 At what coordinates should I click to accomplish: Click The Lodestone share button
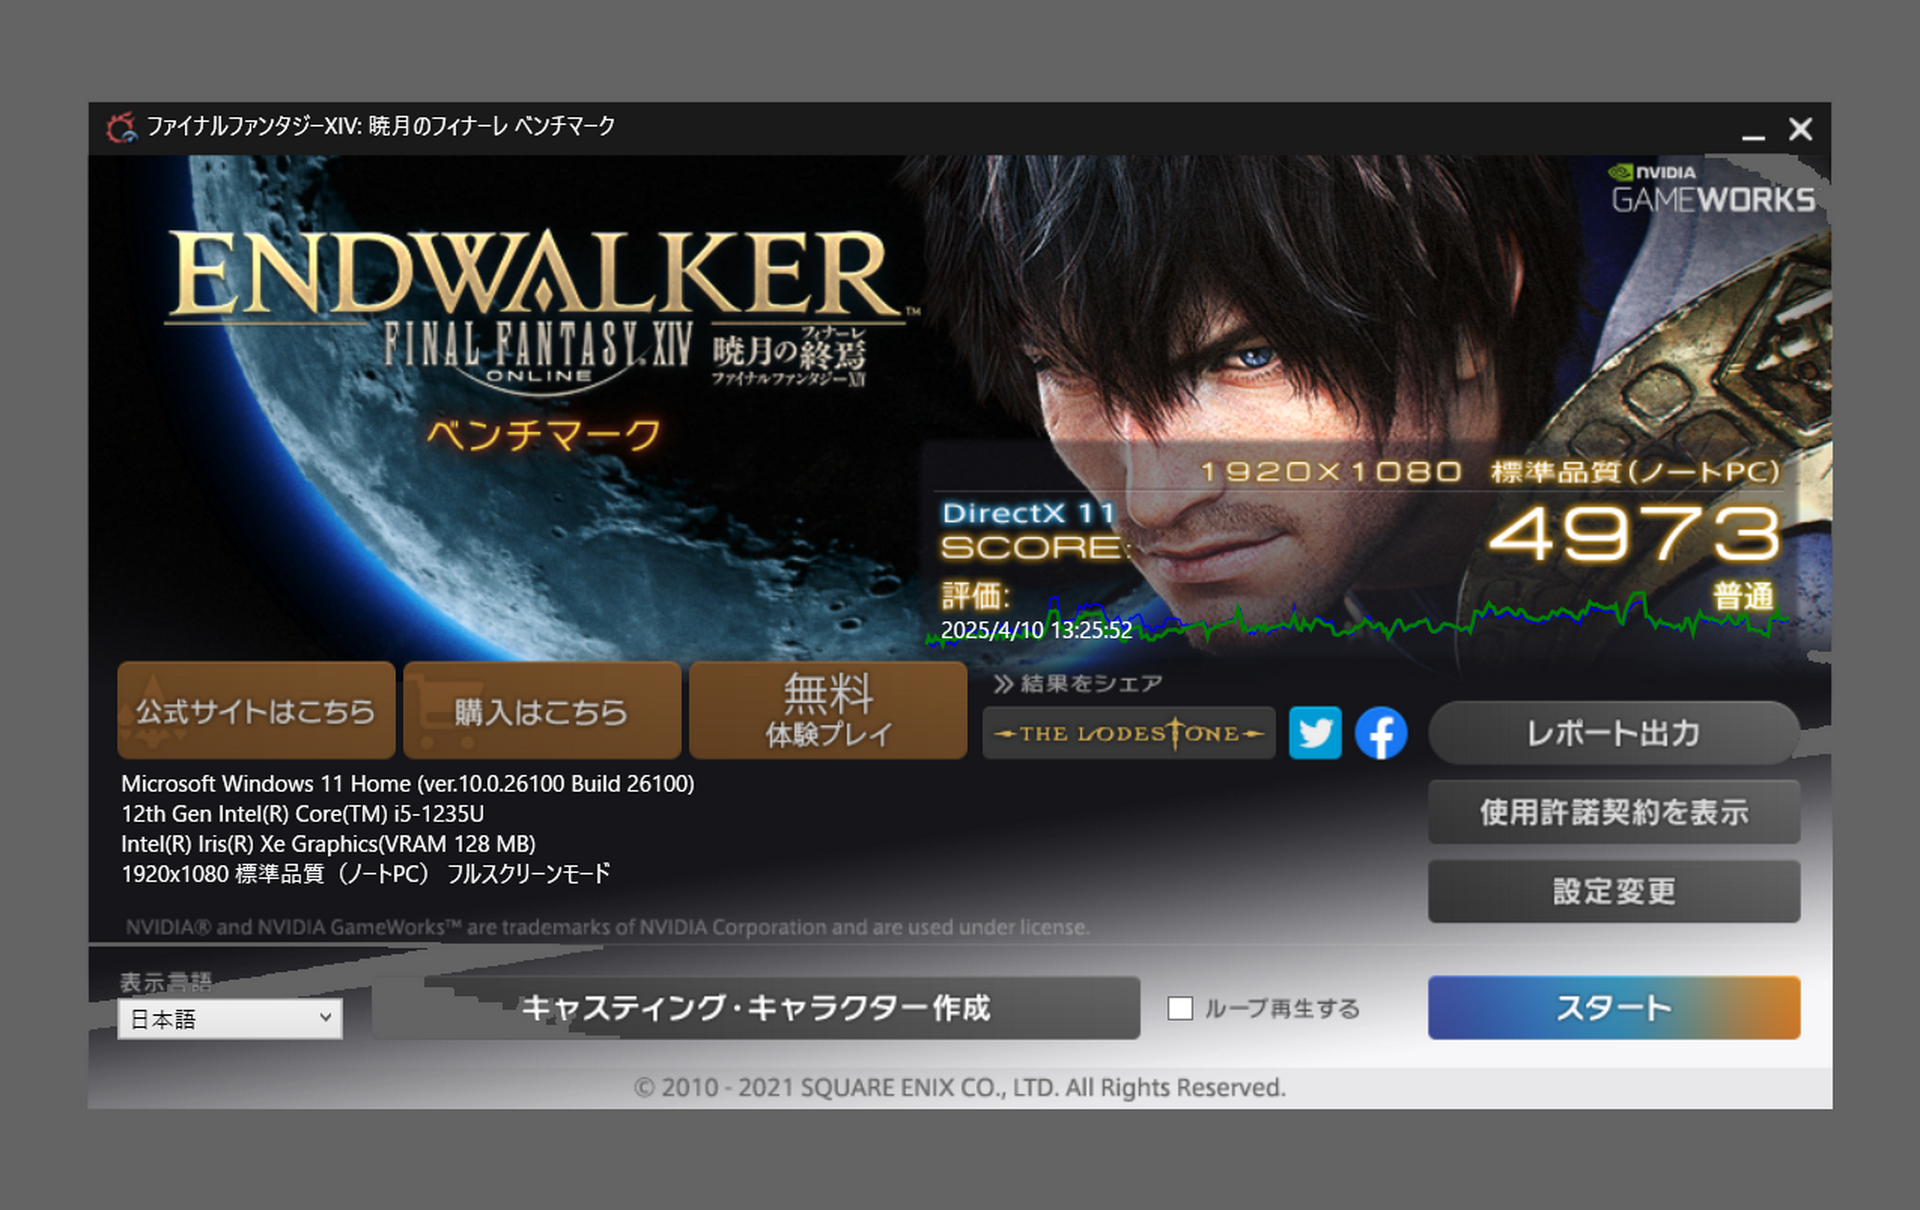(1128, 733)
